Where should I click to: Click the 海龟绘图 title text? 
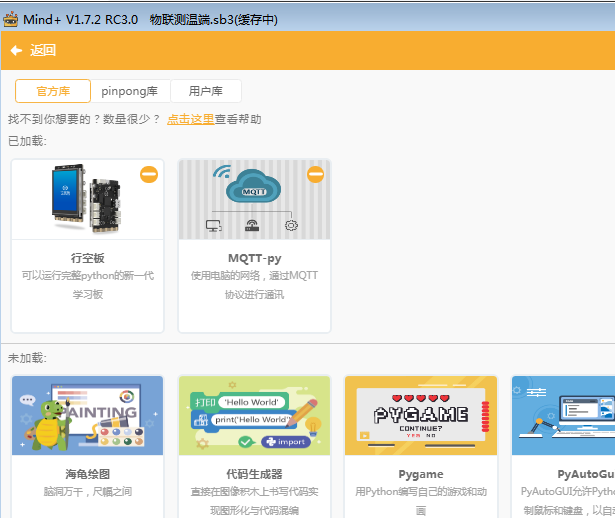pos(87,474)
